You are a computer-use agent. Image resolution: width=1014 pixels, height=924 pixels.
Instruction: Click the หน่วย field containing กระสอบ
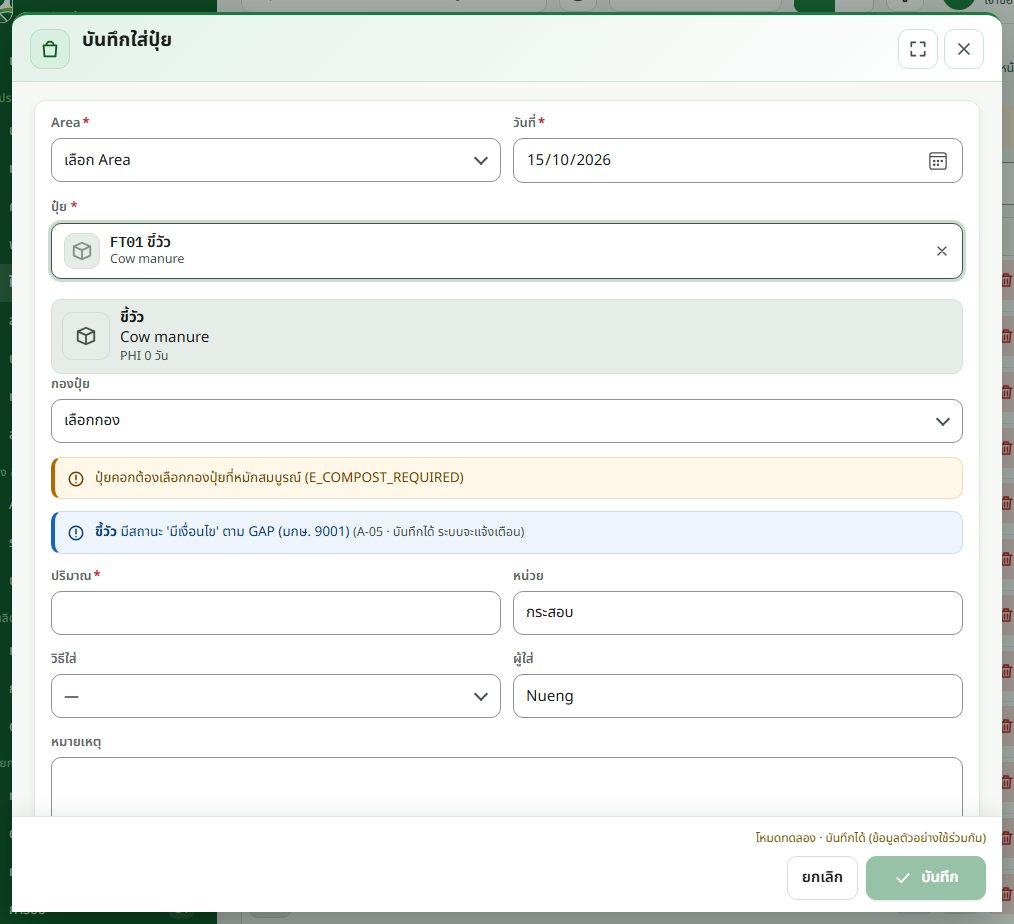coord(737,613)
